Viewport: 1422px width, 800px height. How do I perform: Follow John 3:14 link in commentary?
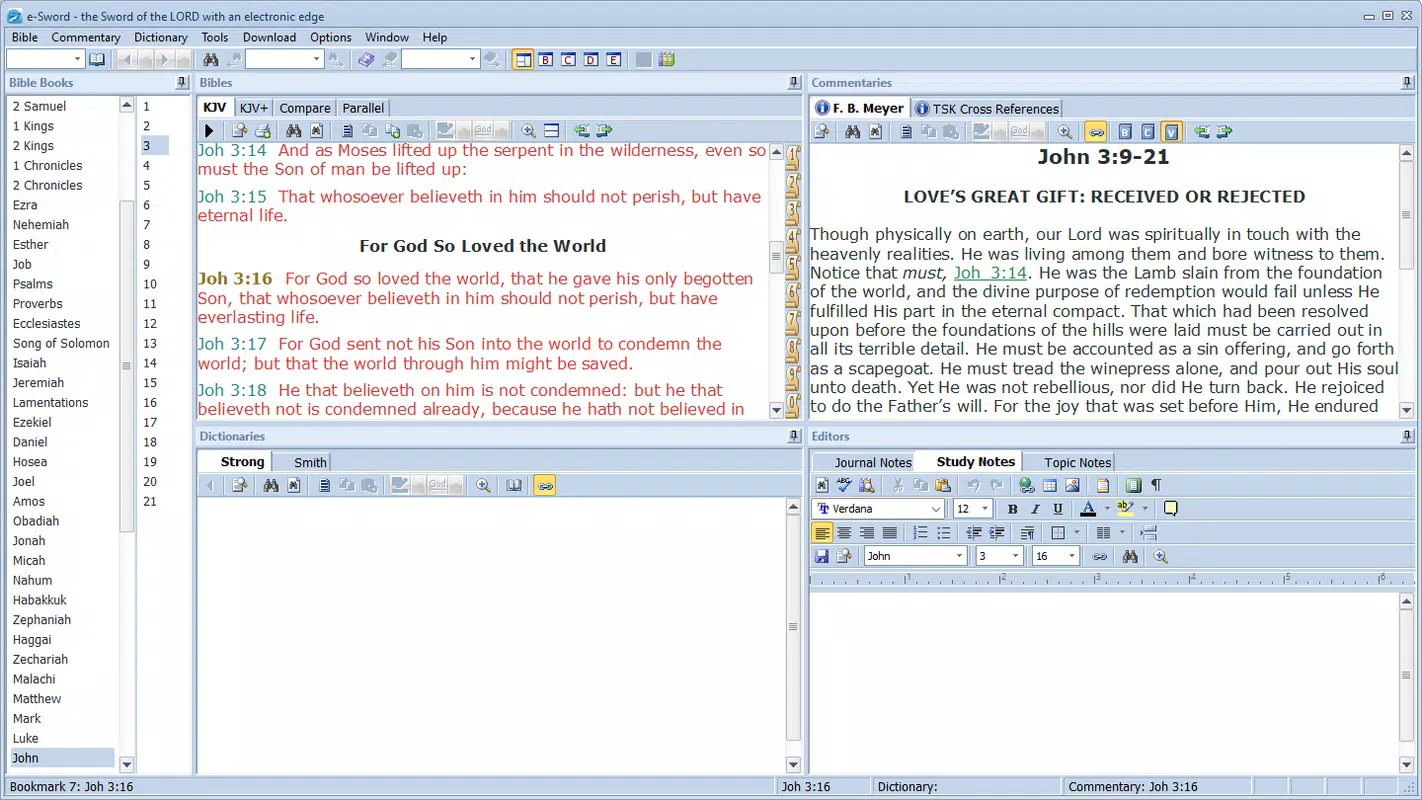click(990, 273)
